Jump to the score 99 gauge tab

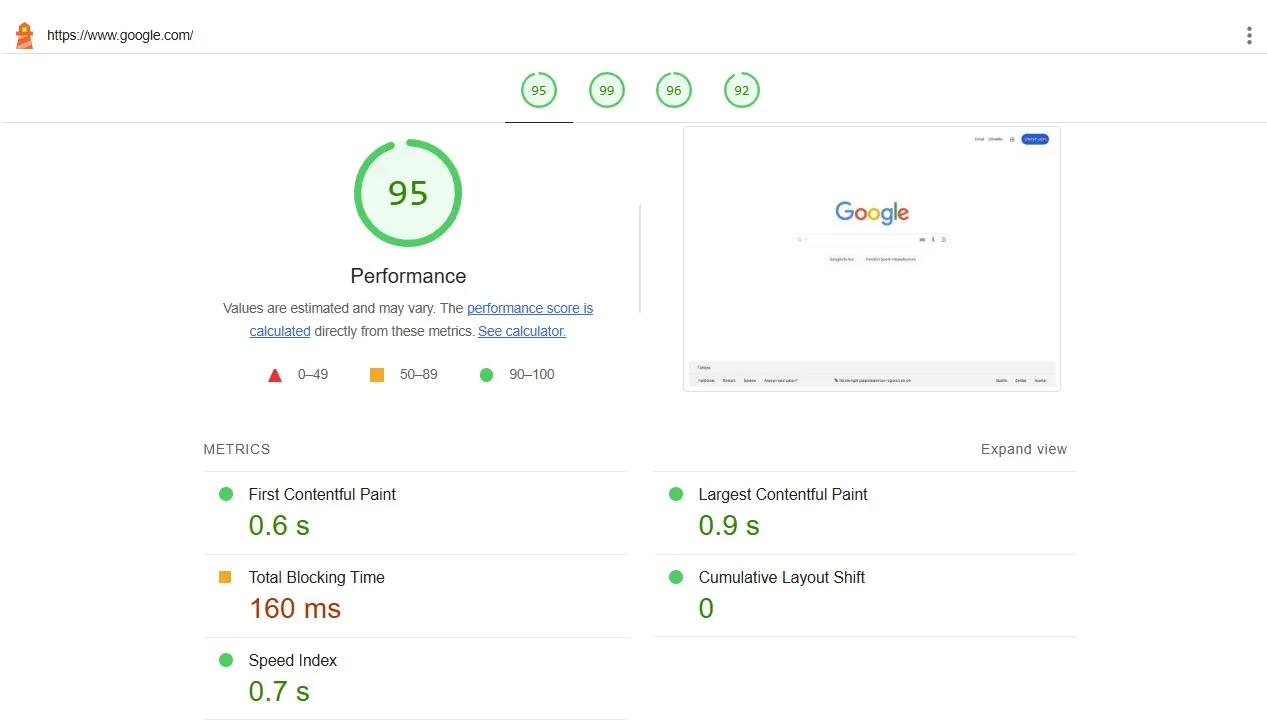pyautogui.click(x=607, y=91)
